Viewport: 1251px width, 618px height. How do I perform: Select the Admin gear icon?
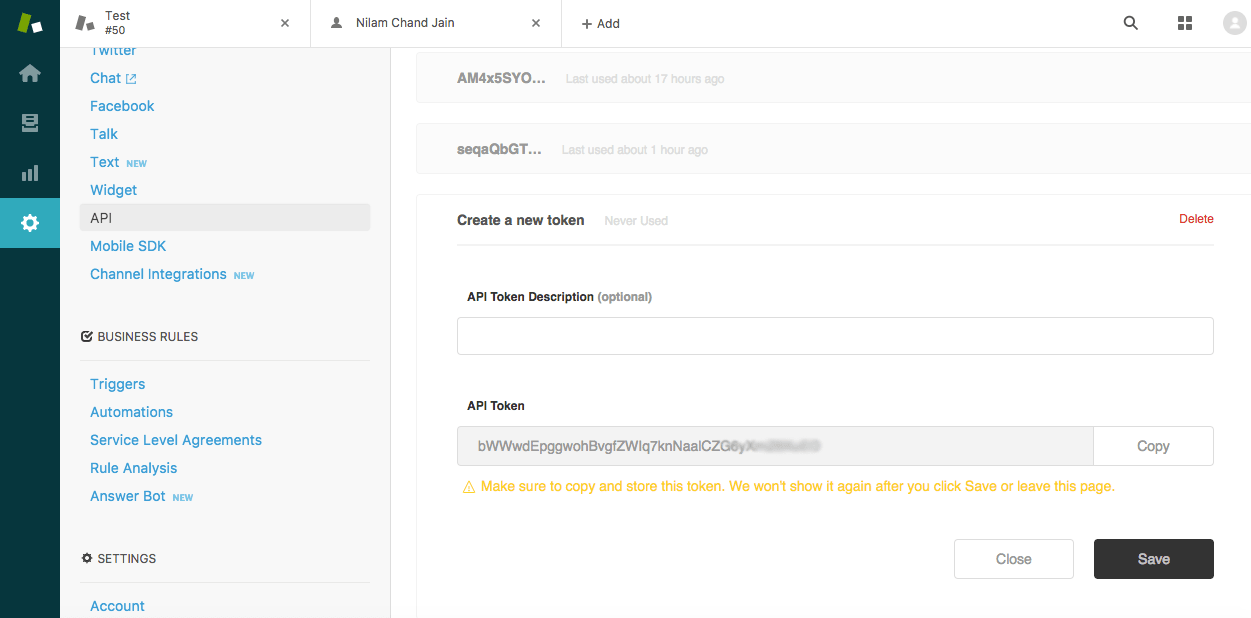(x=30, y=223)
